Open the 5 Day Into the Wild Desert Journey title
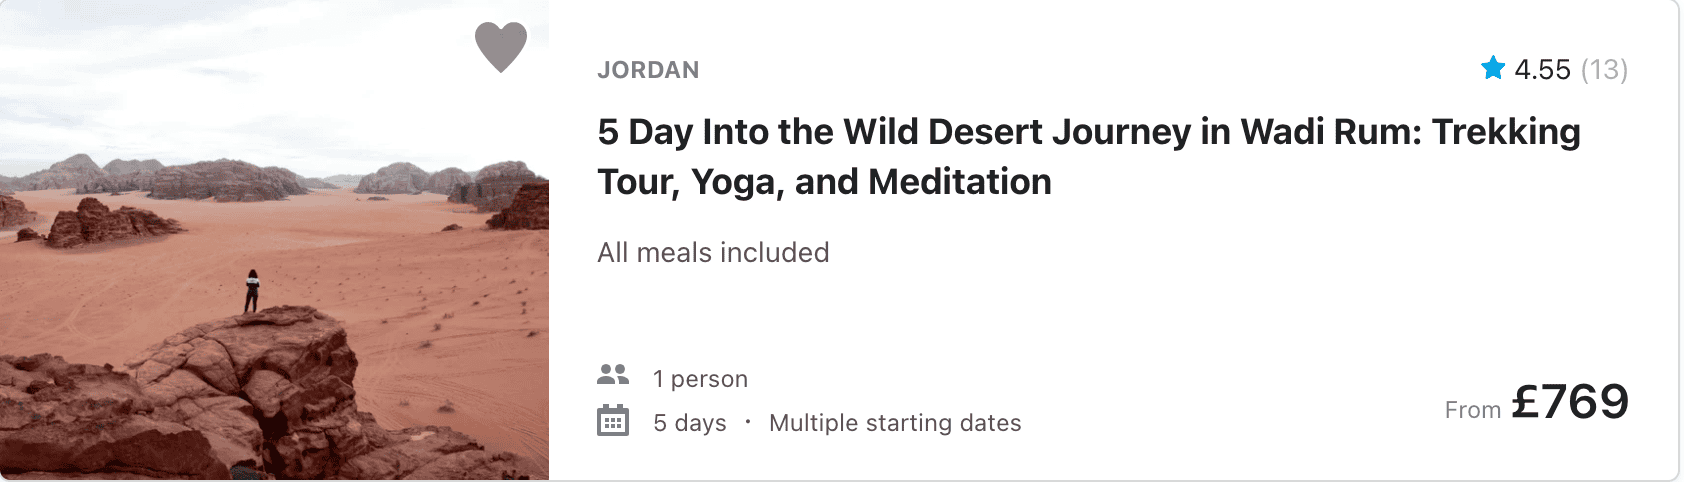Screen dimensions: 1684x482 1089,157
